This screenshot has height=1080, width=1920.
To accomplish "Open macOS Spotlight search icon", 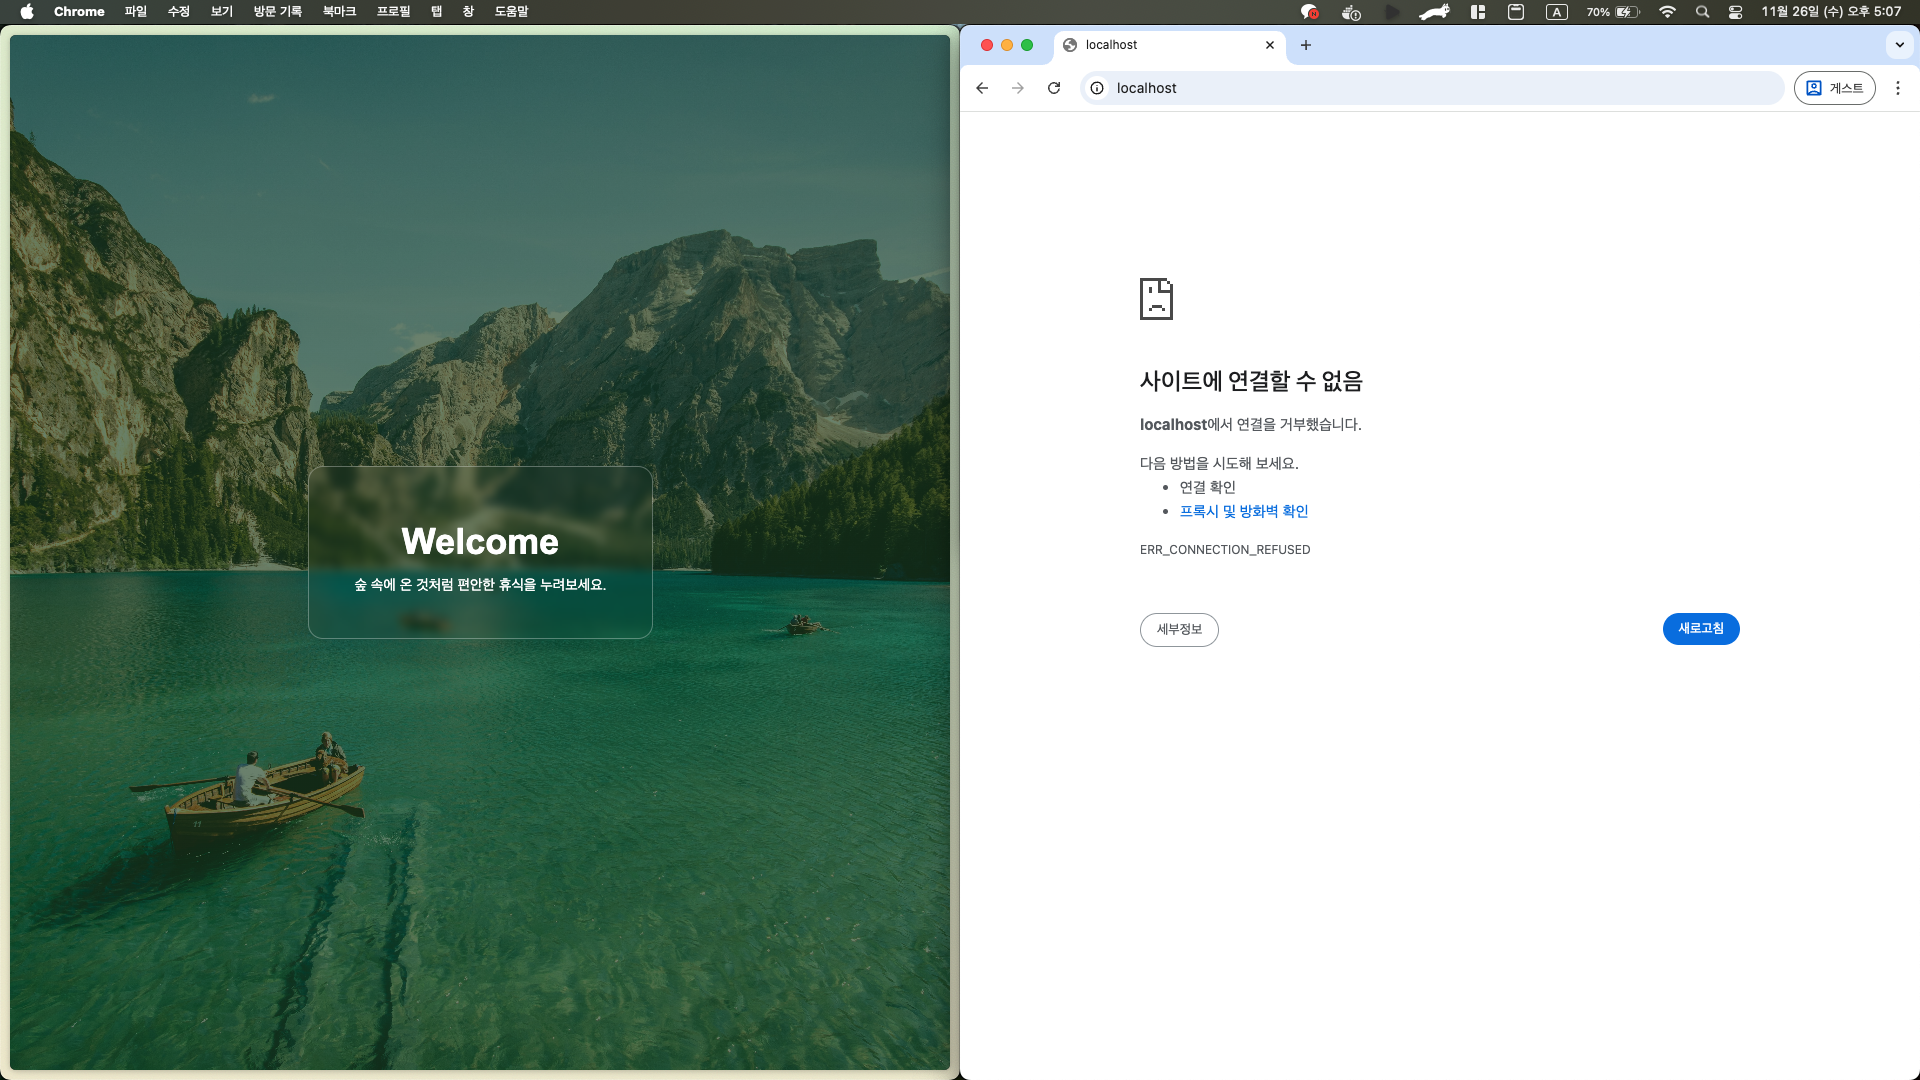I will tap(1702, 12).
